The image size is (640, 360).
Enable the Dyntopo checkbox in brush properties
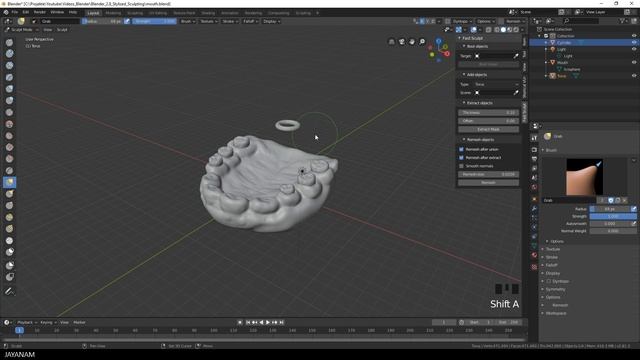point(549,281)
